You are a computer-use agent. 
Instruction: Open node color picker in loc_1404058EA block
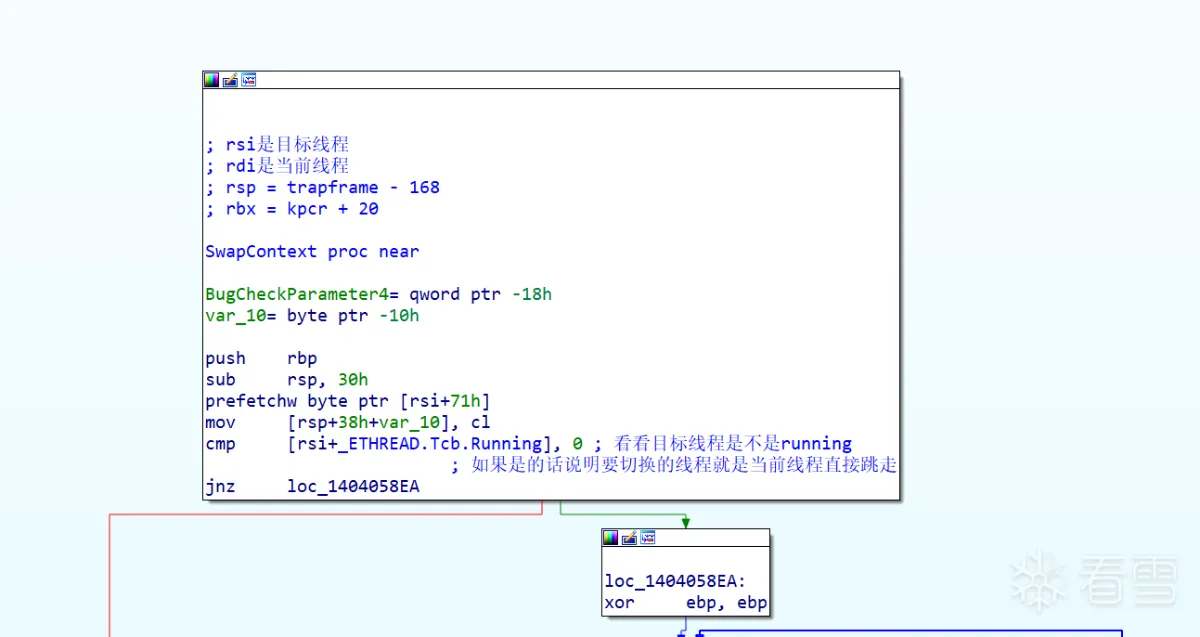(x=610, y=538)
